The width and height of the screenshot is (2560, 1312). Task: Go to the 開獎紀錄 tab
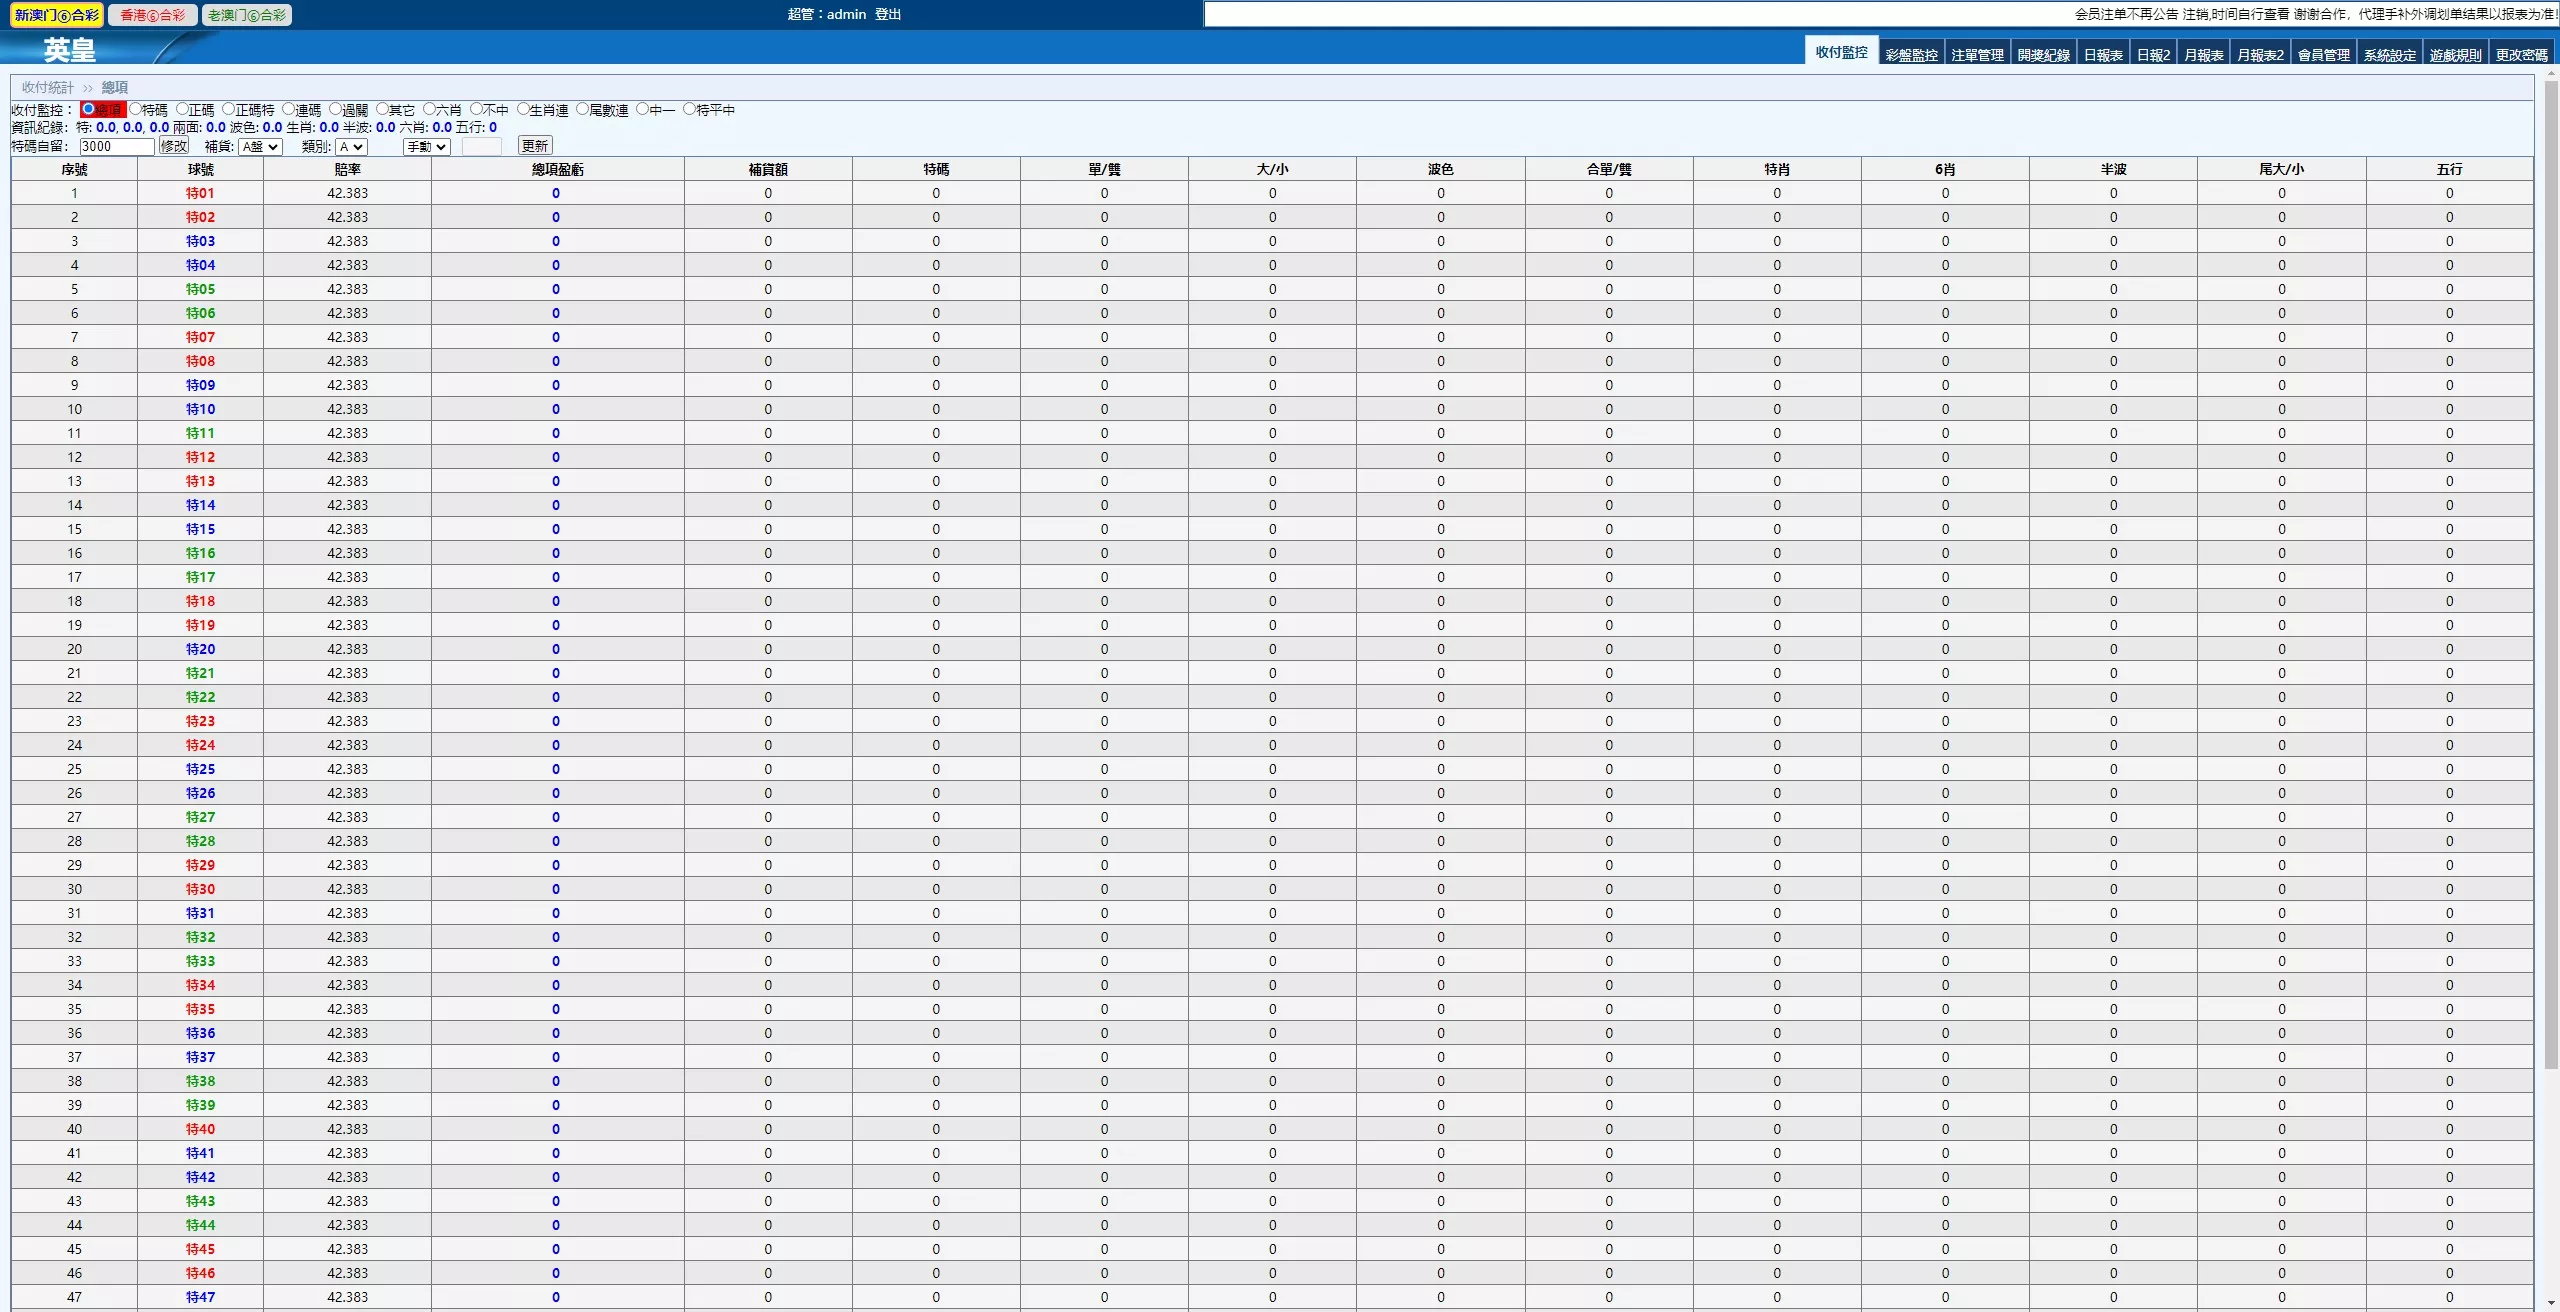(2043, 55)
